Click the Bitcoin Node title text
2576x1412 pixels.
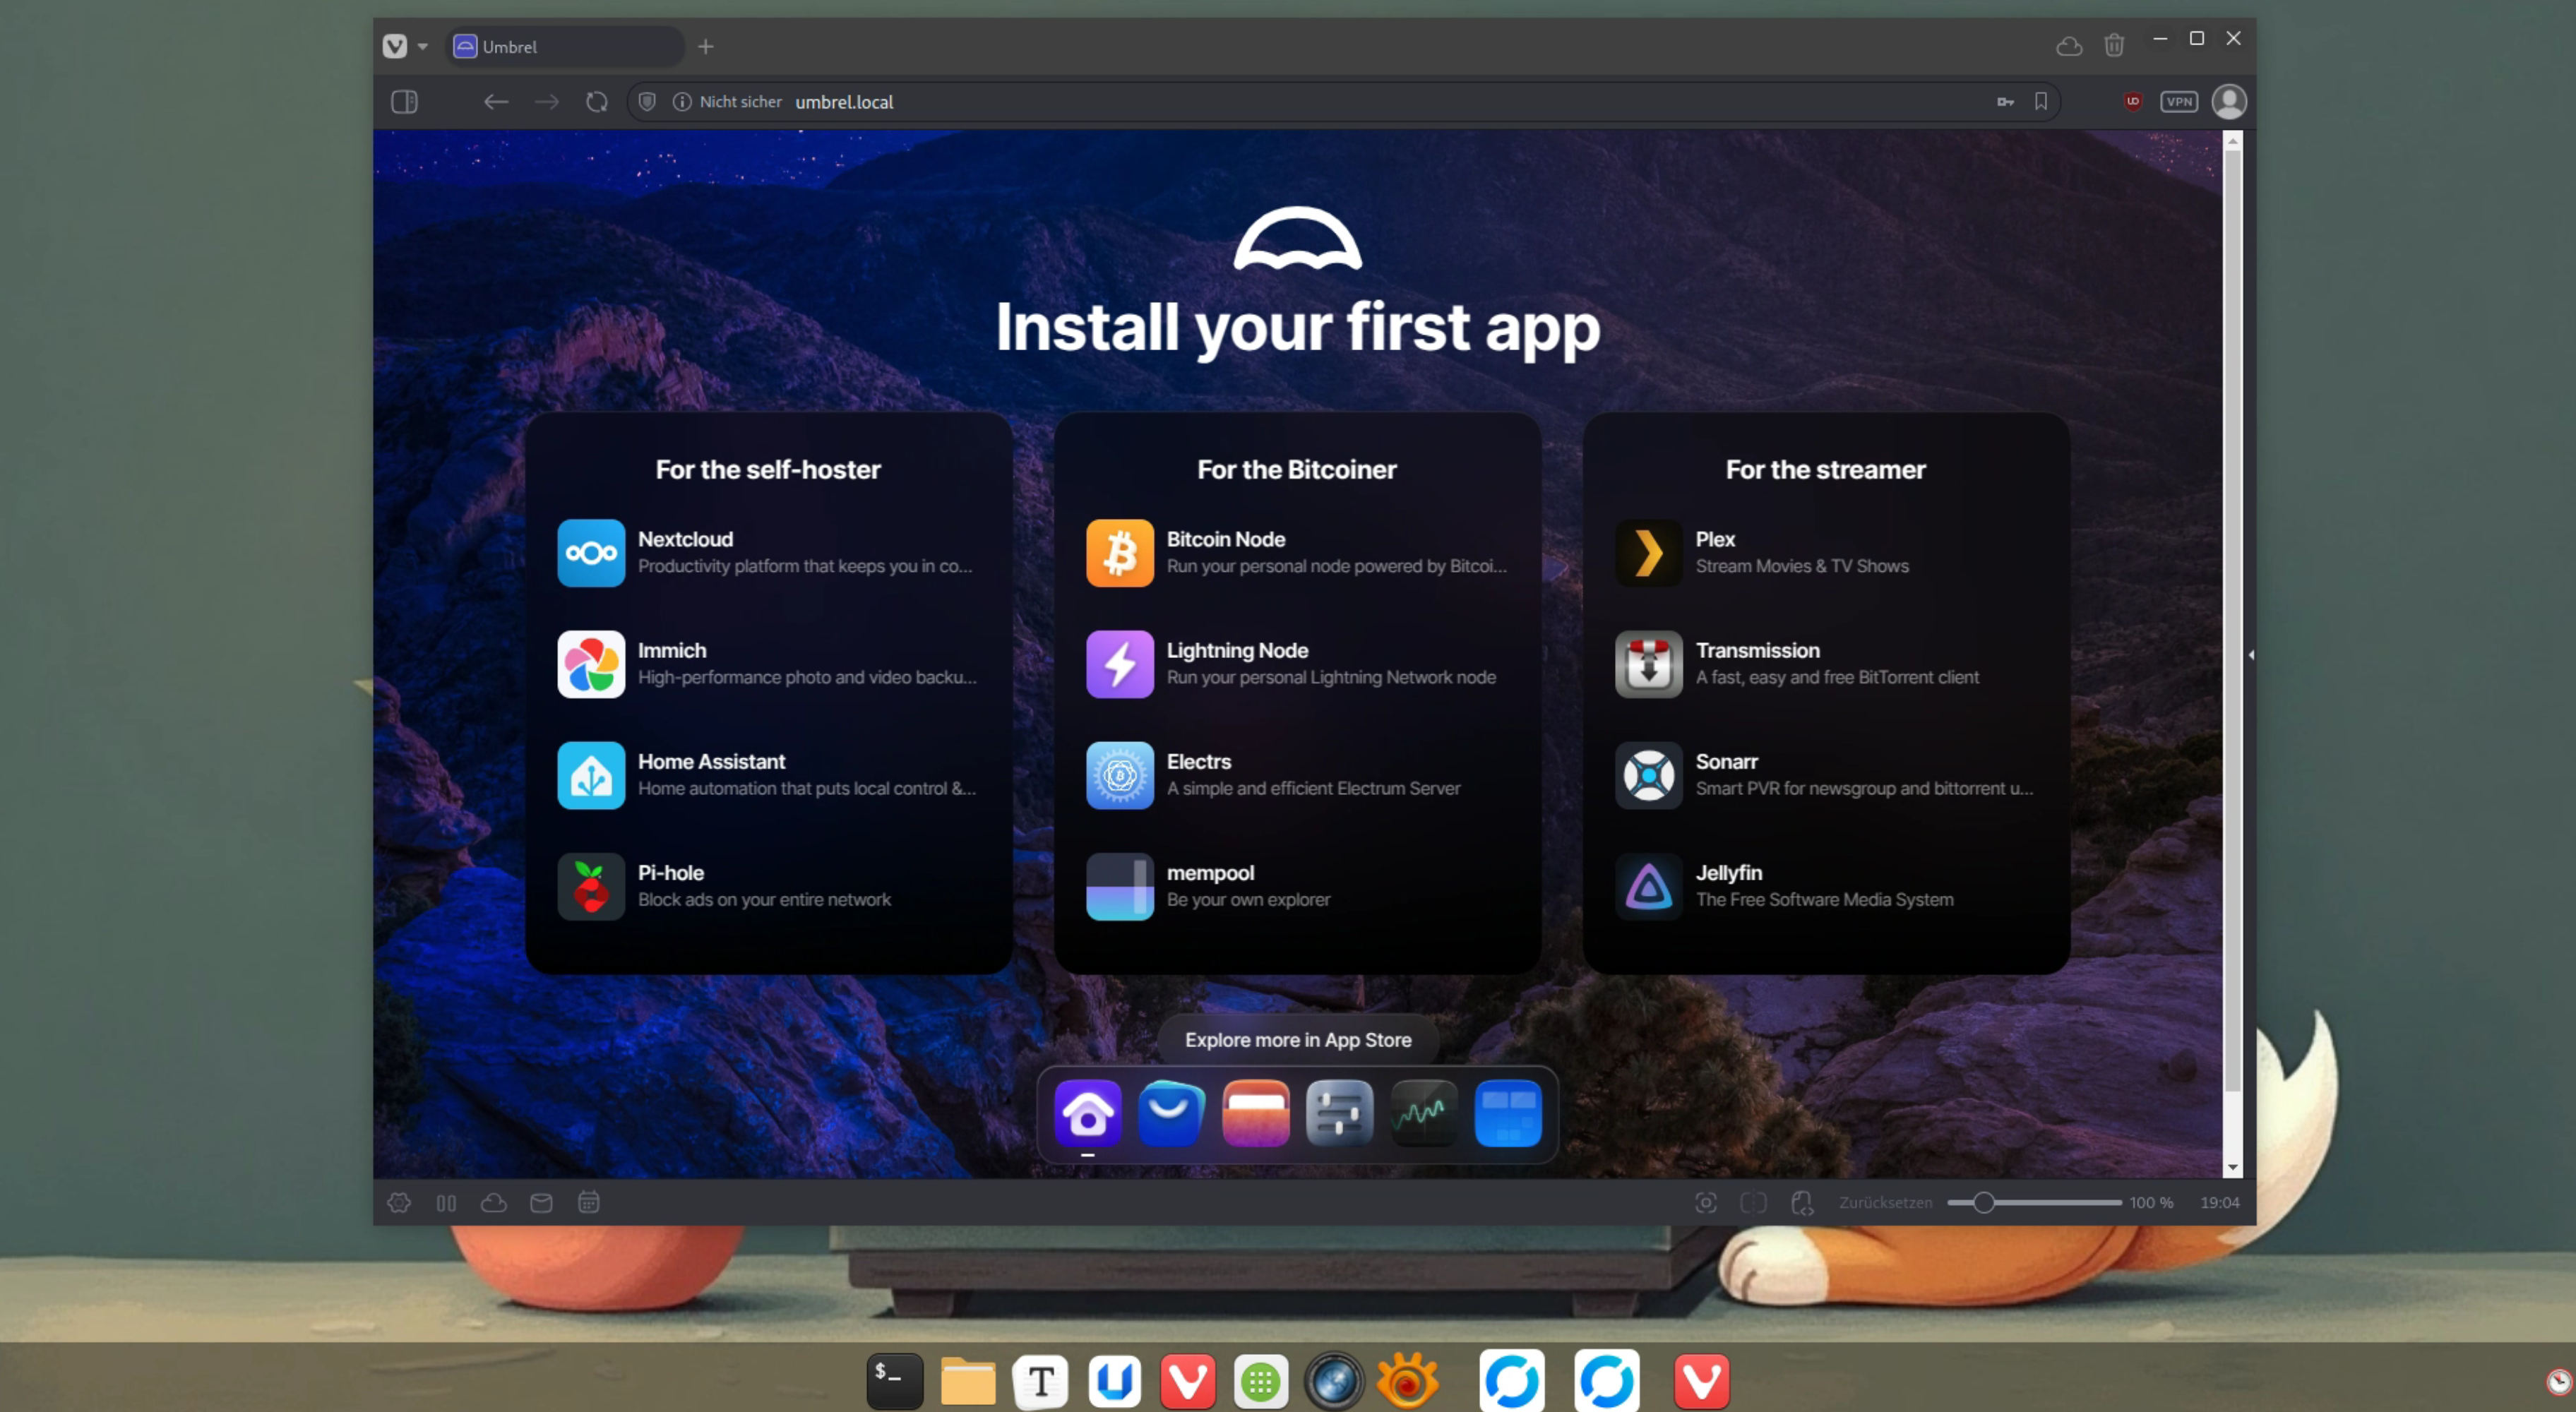point(1226,539)
